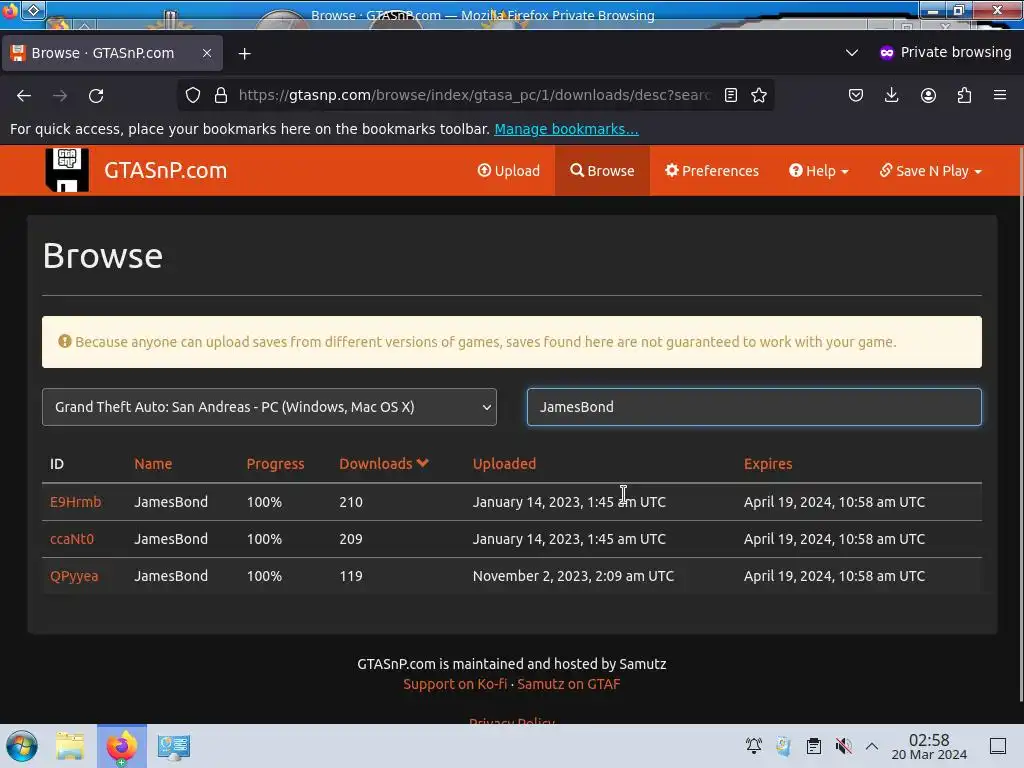Click the Browse · GTASnP.com tab

pos(112,53)
